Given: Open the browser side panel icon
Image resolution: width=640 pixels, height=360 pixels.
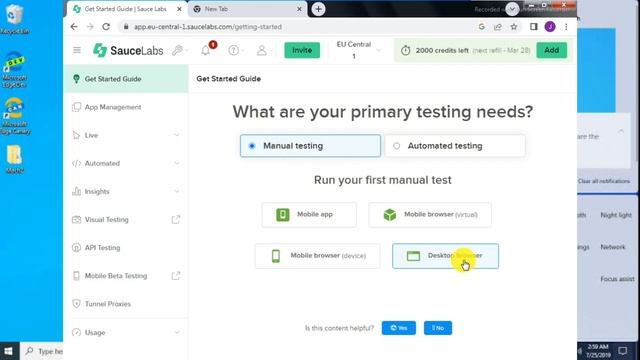Looking at the screenshot, I should click(x=533, y=27).
